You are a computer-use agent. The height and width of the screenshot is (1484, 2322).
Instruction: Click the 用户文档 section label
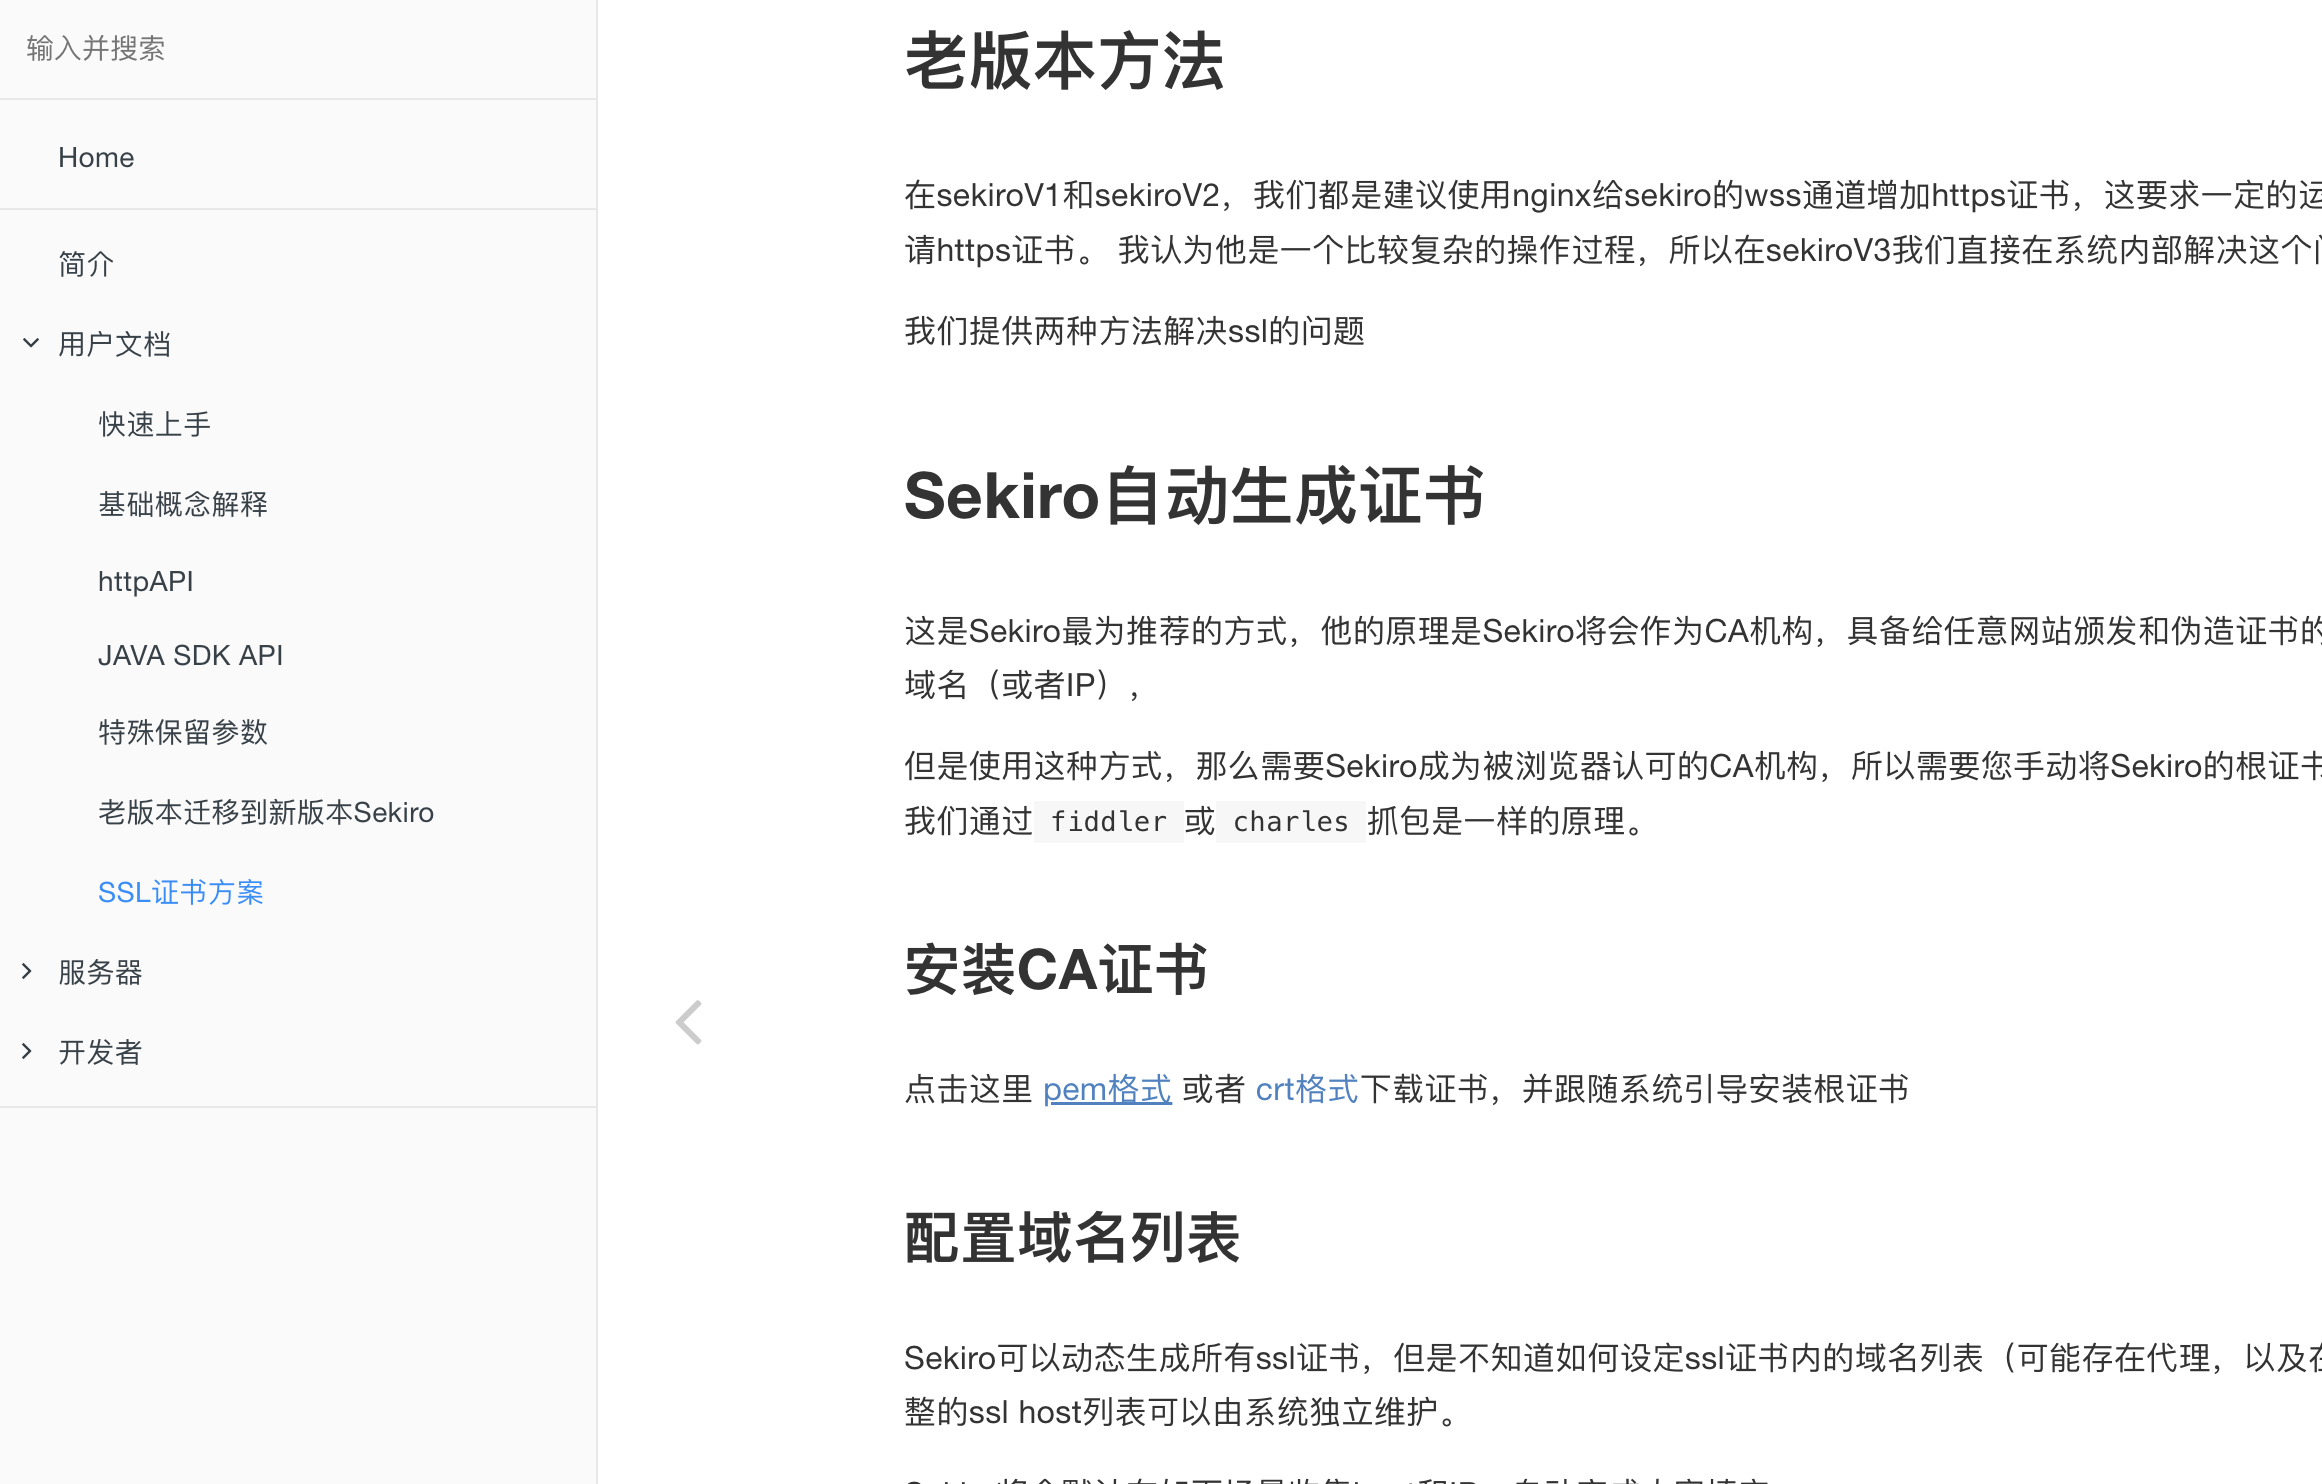click(114, 344)
